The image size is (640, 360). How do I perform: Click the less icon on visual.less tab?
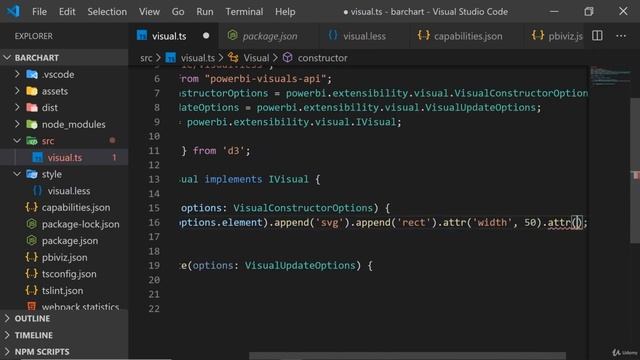coord(333,36)
